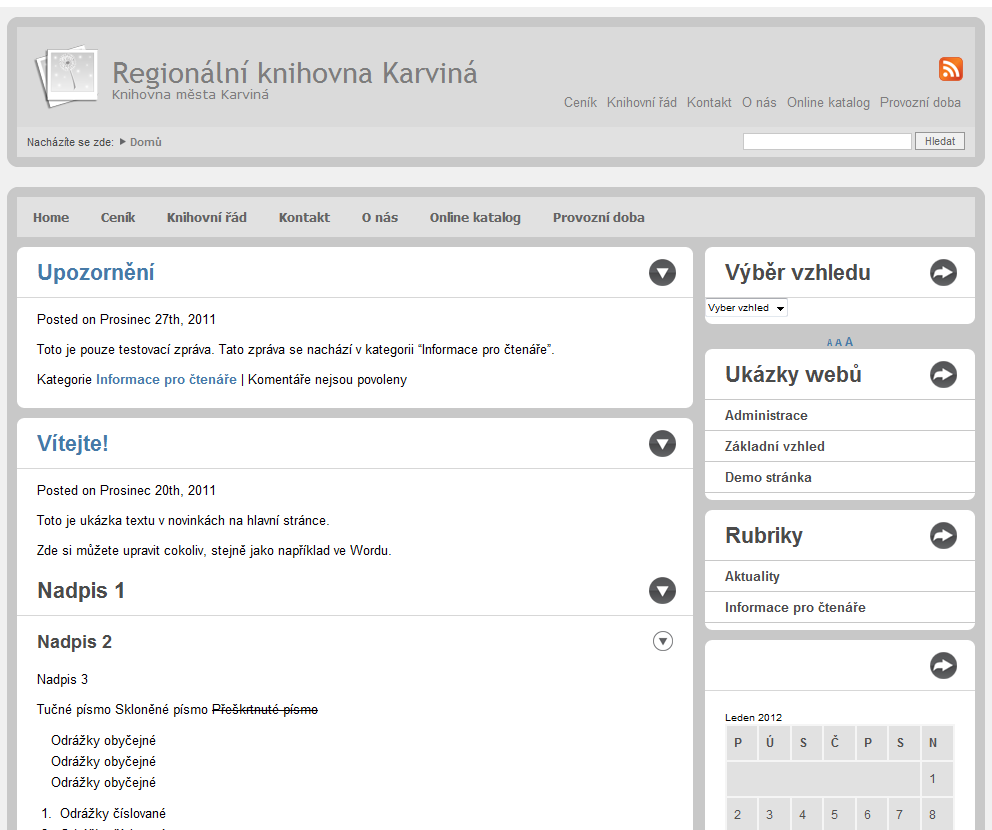Click the calendar widget arrow icon

point(943,666)
